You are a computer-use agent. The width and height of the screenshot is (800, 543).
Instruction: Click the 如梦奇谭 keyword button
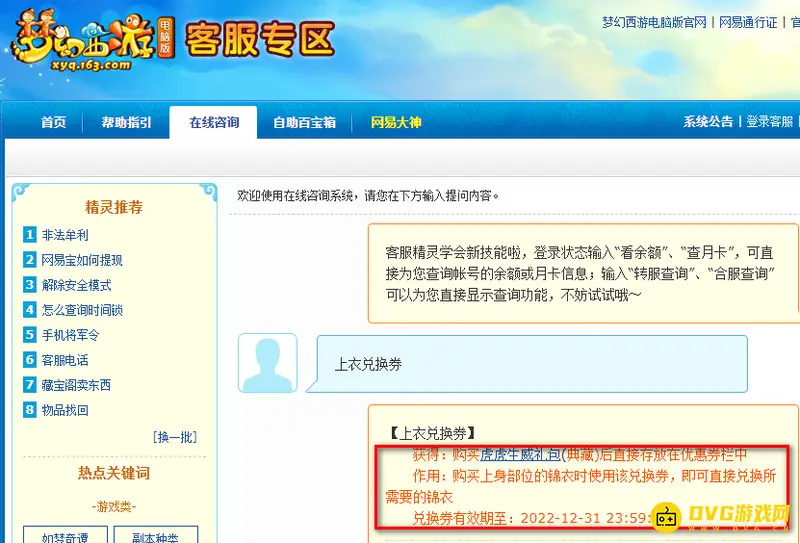(65, 535)
